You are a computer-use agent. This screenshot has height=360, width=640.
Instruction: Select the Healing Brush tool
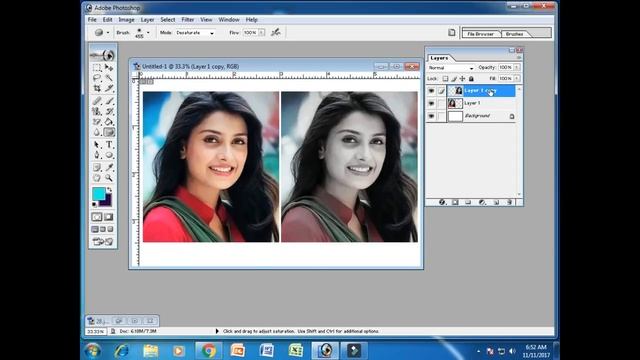(x=97, y=100)
